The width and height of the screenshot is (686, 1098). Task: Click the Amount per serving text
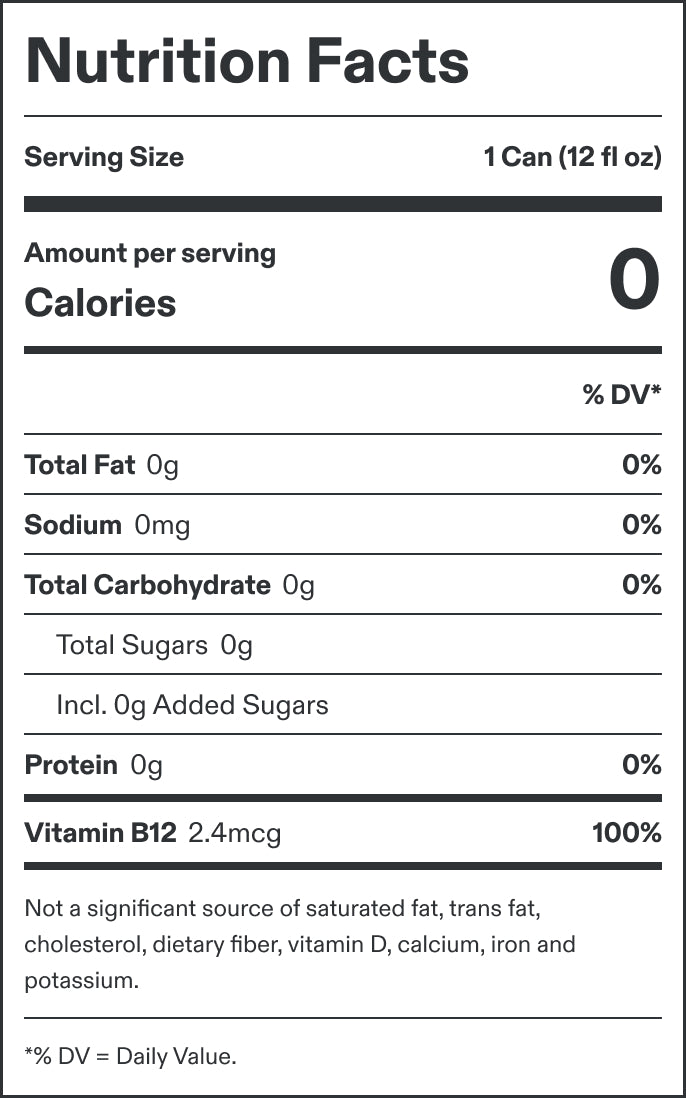point(150,253)
